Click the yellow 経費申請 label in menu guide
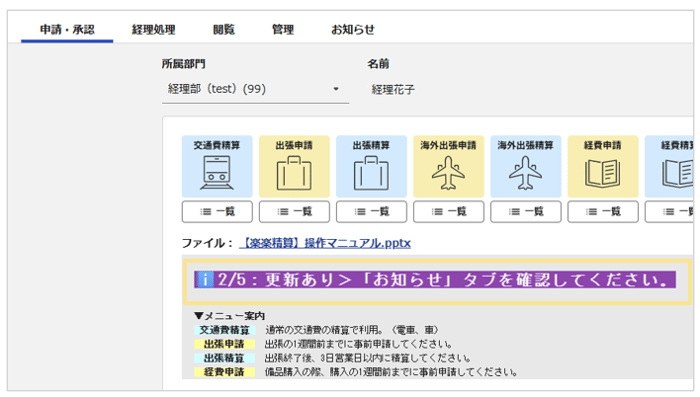Image resolution: width=700 pixels, height=397 pixels. click(225, 372)
